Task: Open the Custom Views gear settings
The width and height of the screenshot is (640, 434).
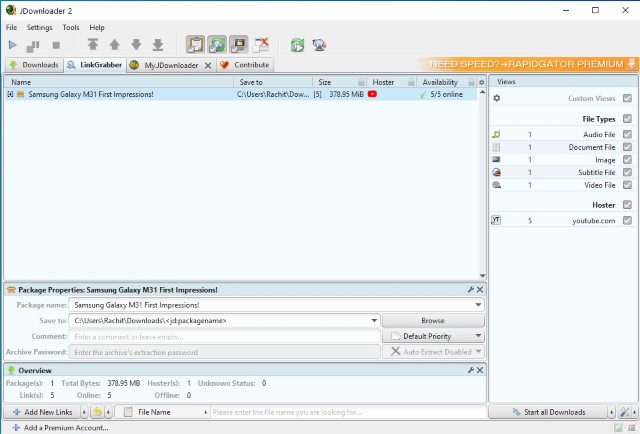Action: coord(497,98)
